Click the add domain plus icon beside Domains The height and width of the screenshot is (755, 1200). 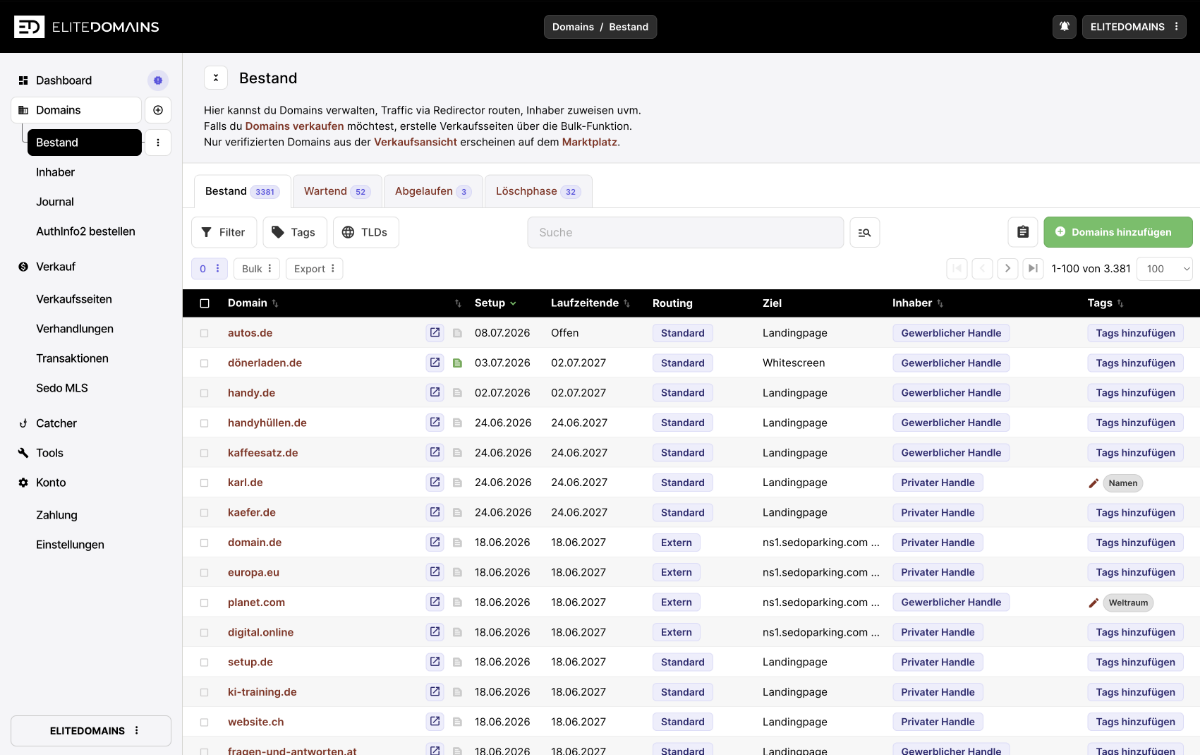click(x=158, y=110)
